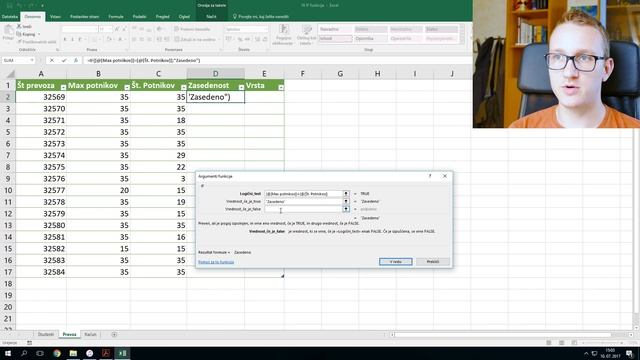Screen dimensions: 640x360
Task: Click the Normal view icon in status bar
Action: [549, 343]
